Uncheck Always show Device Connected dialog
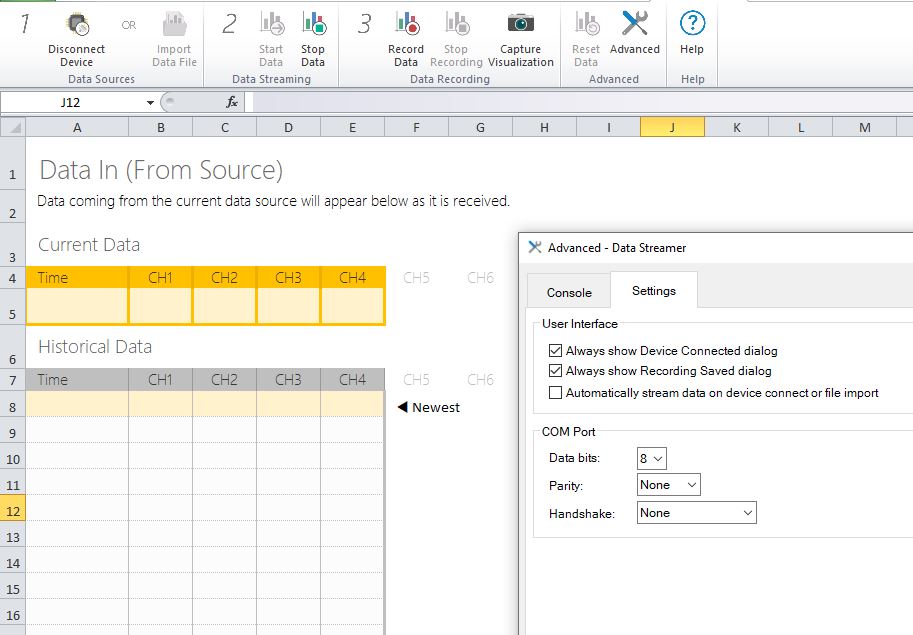Screen dimensions: 913x635 [555, 351]
